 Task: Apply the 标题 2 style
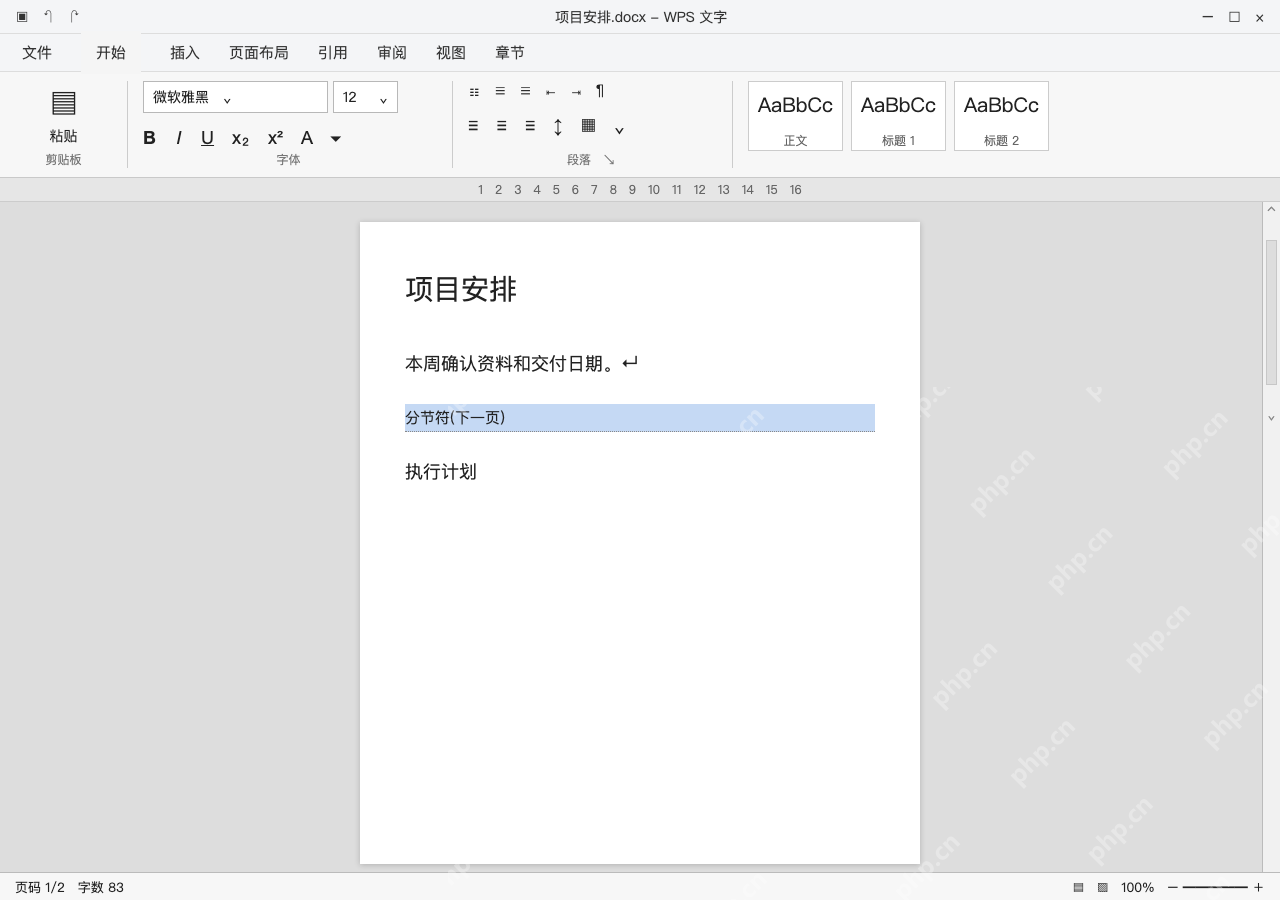(1001, 116)
